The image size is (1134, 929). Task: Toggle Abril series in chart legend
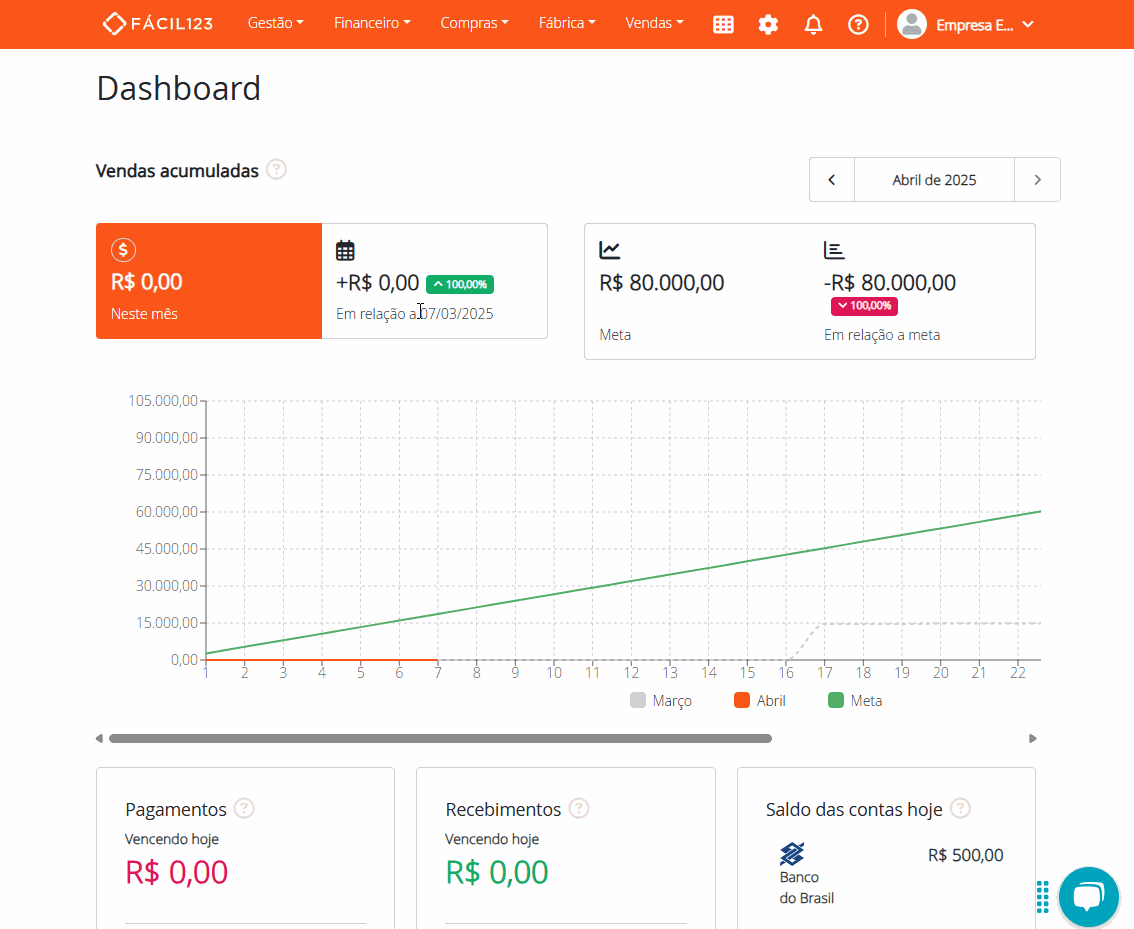pos(760,701)
